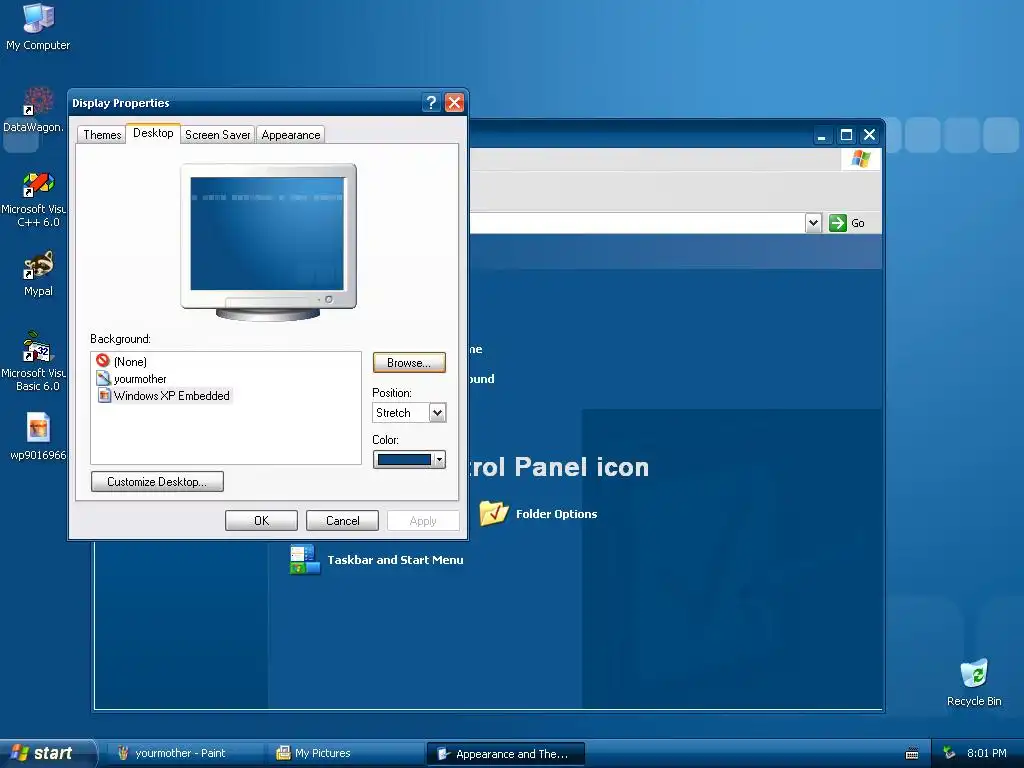The image size is (1024, 768).
Task: Click the monitor preview thumbnail
Action: (268, 242)
